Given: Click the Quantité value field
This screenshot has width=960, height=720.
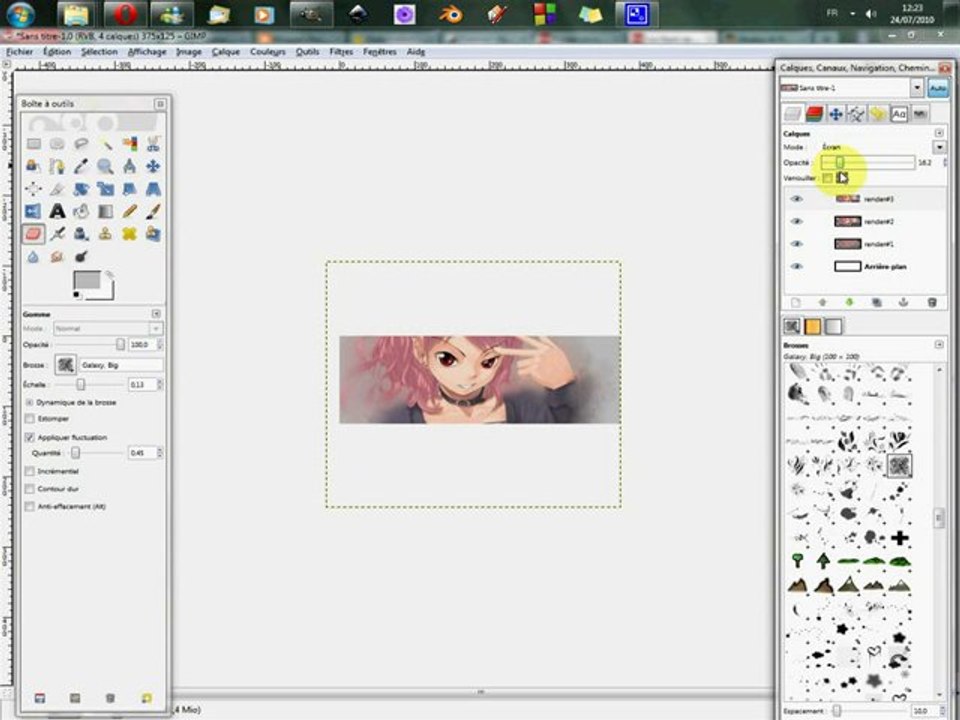Looking at the screenshot, I should (141, 453).
